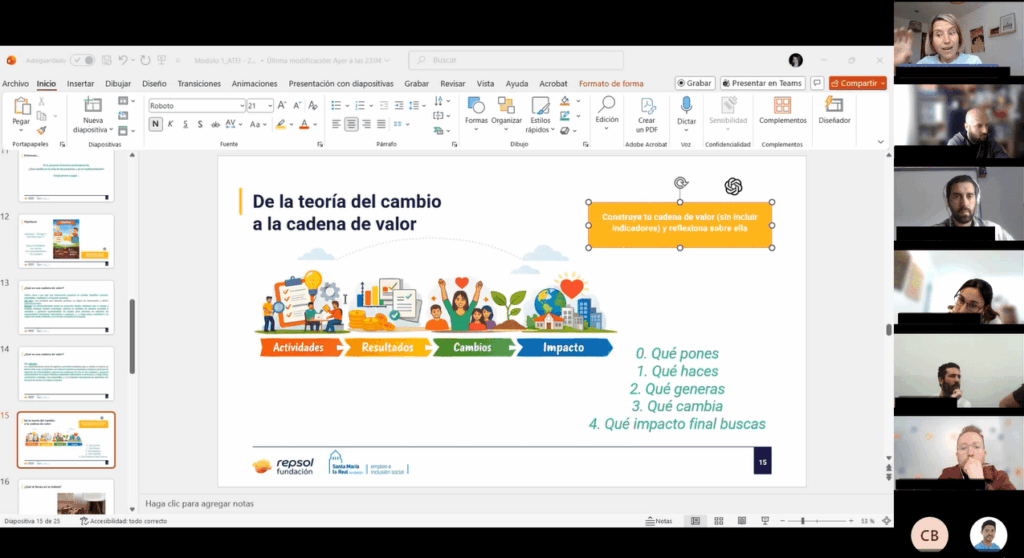Screen dimensions: 1024x558
Task: Insert a Nueva diapositiva
Action: [93, 106]
